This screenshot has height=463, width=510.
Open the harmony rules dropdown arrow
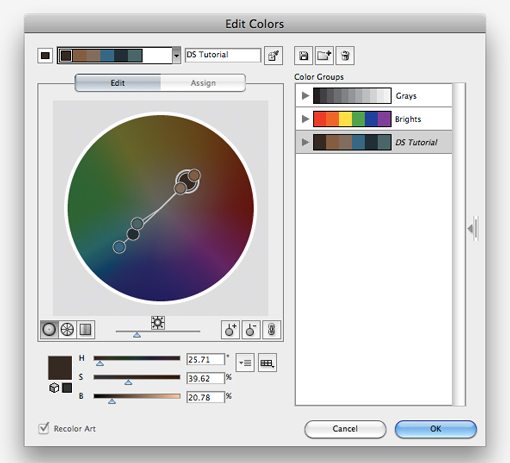click(176, 55)
